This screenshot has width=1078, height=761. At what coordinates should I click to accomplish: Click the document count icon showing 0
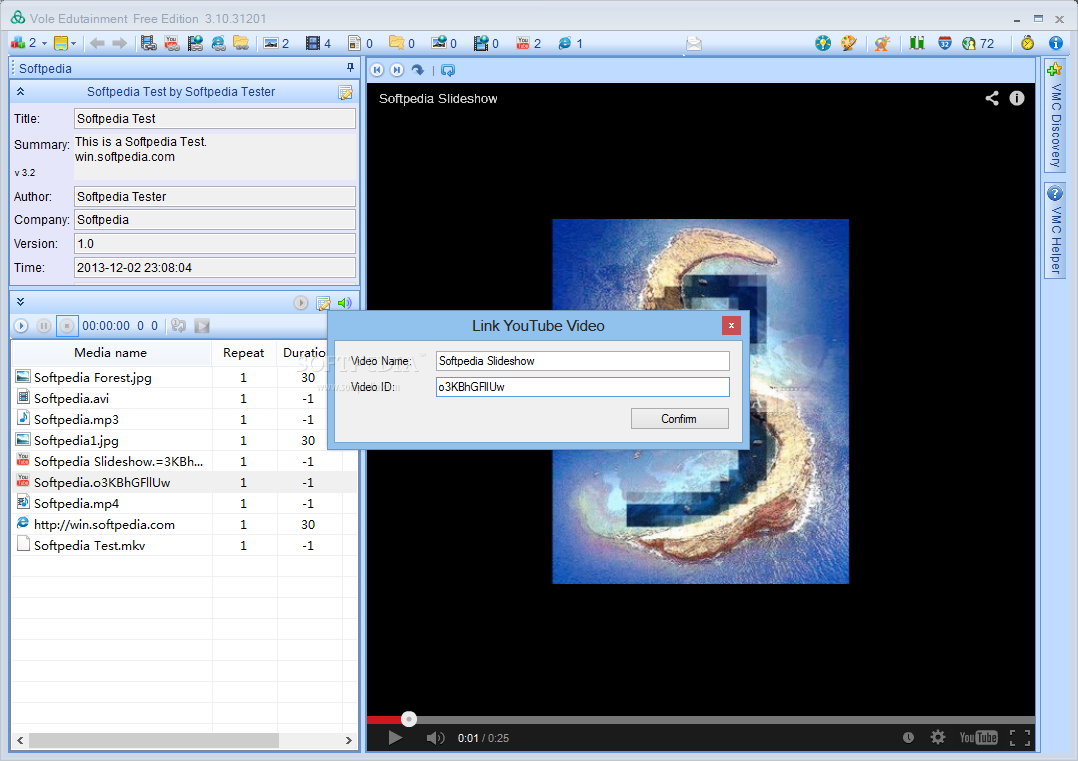(354, 43)
